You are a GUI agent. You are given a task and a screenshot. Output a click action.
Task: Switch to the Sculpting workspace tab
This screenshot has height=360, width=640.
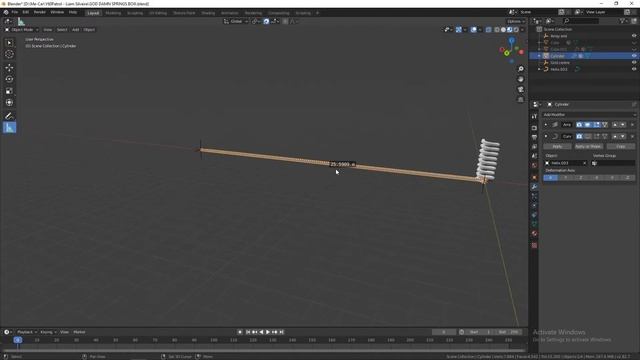pos(135,13)
